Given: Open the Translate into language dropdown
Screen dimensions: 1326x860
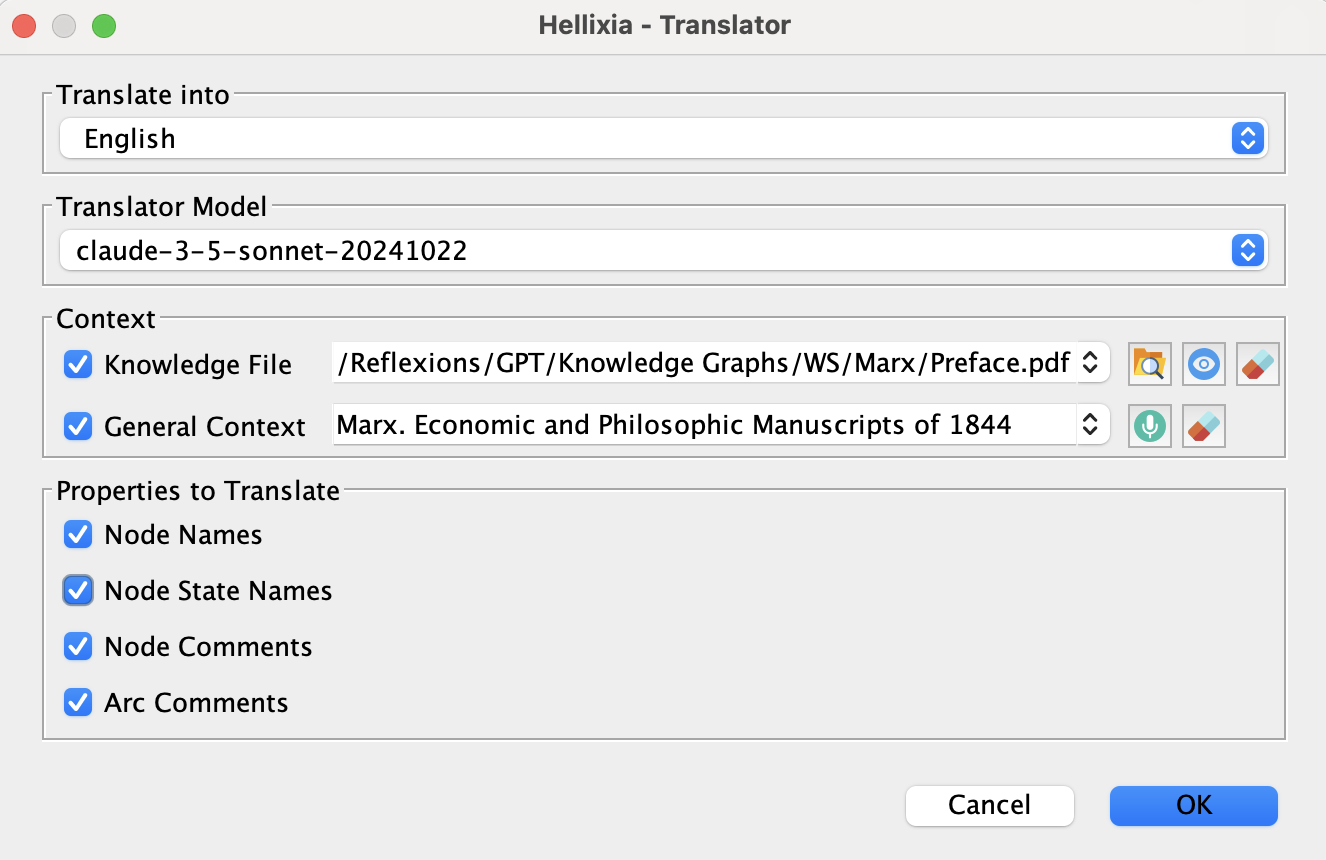Looking at the screenshot, I should pyautogui.click(x=1247, y=138).
